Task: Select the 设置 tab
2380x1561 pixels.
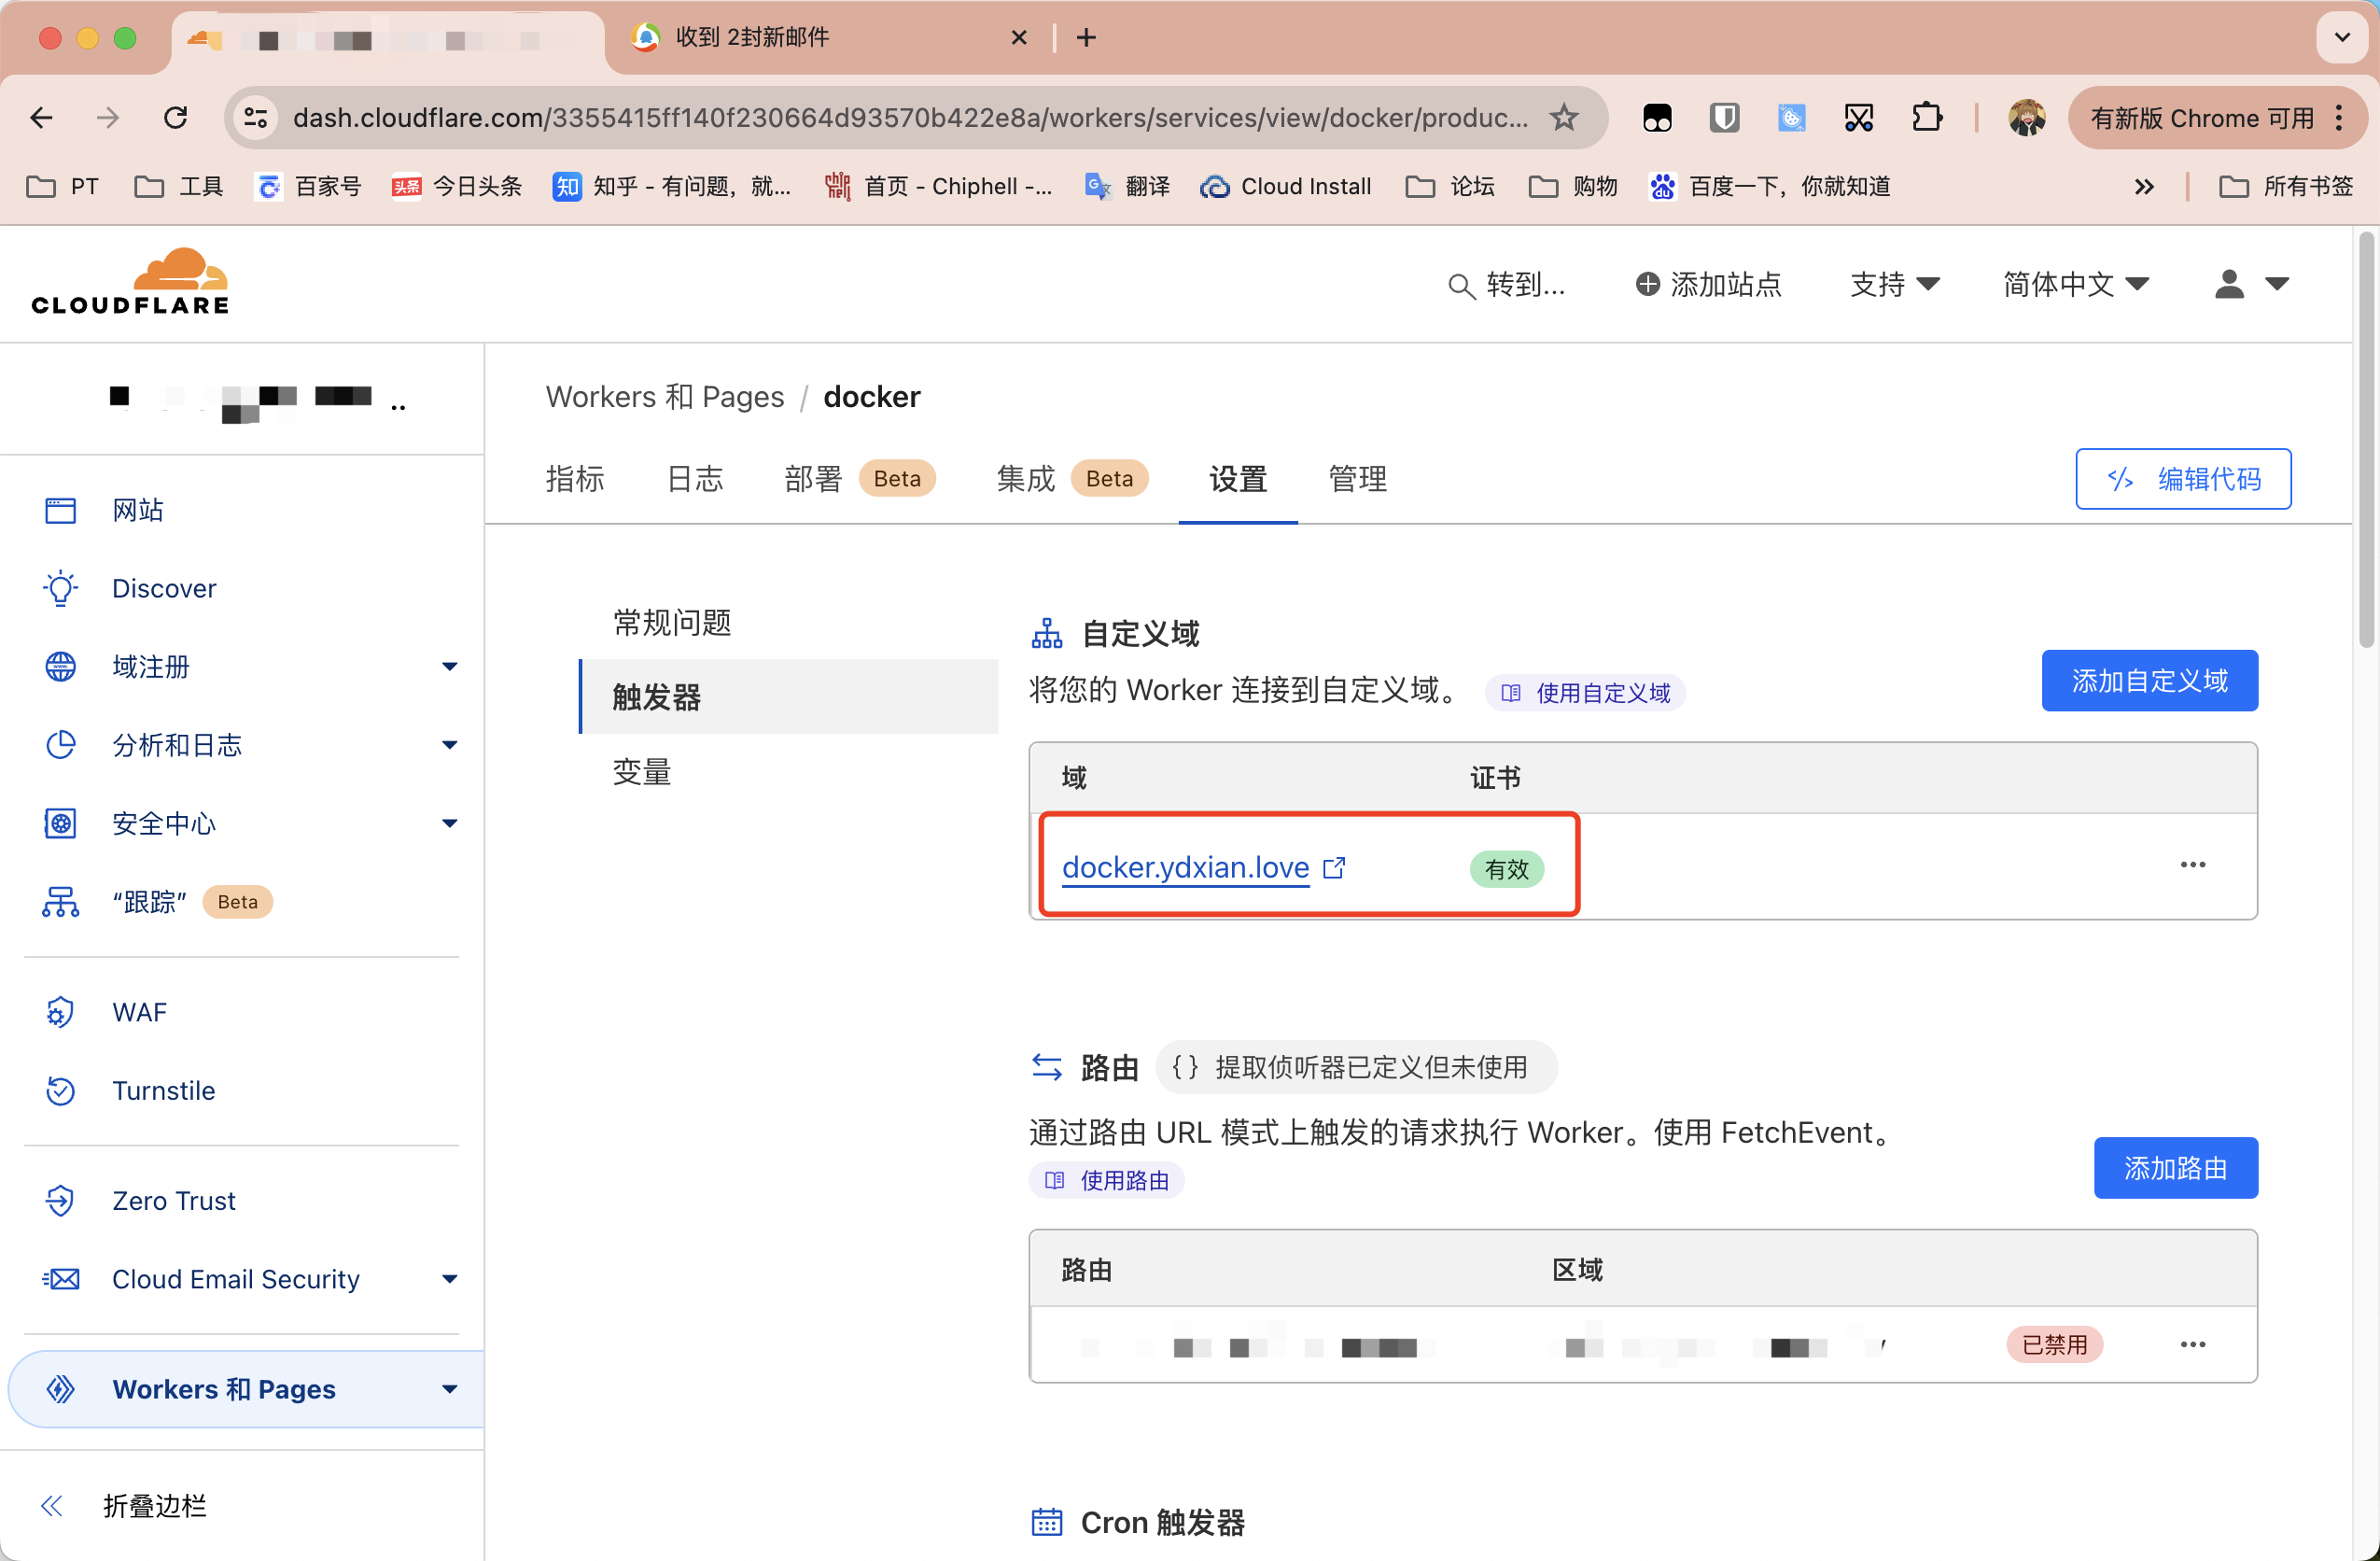Action: [1238, 479]
